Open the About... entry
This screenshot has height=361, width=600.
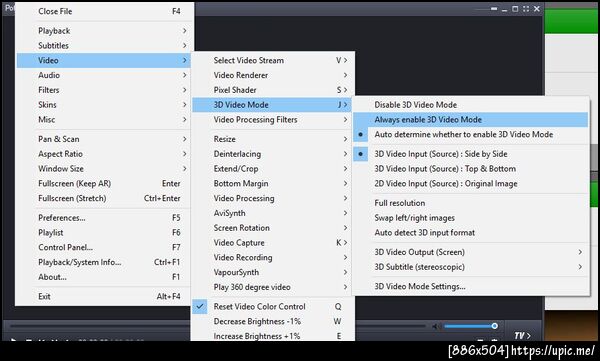pos(104,277)
